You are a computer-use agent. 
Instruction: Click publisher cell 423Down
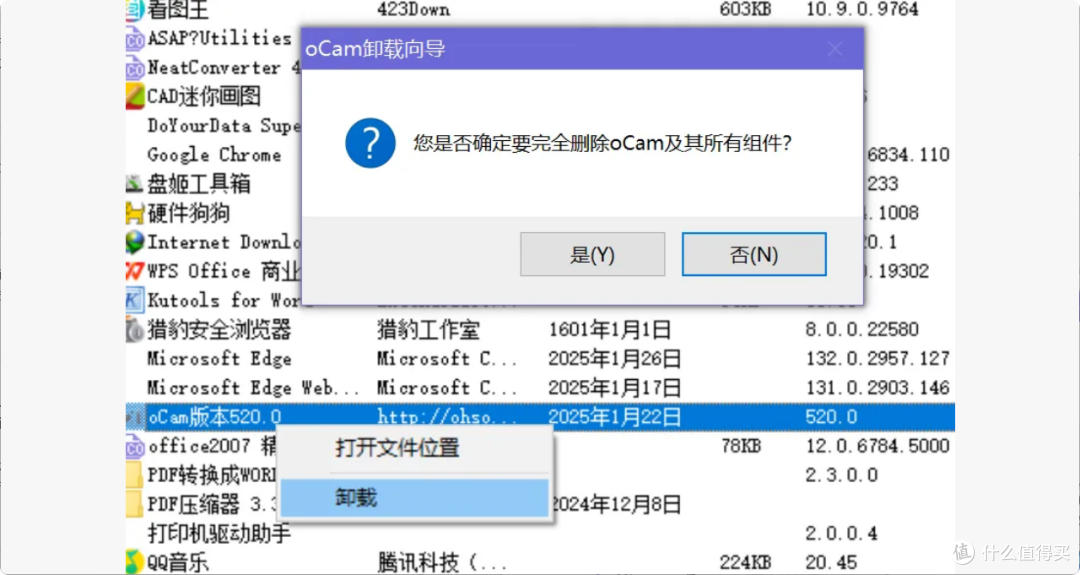[x=413, y=10]
